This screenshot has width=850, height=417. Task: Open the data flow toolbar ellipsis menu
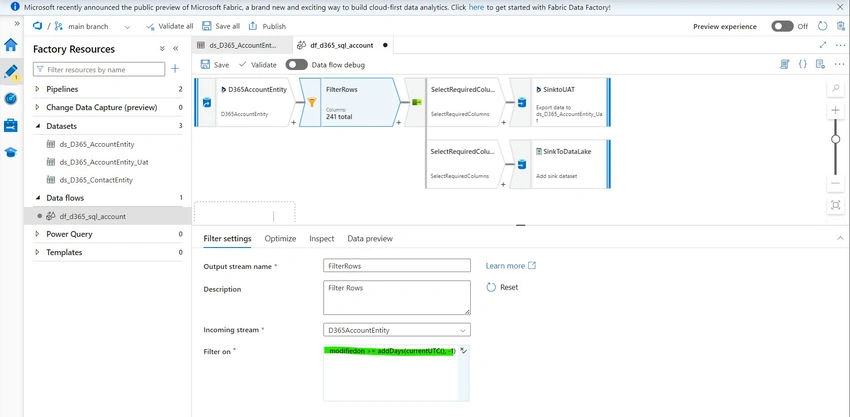(840, 64)
